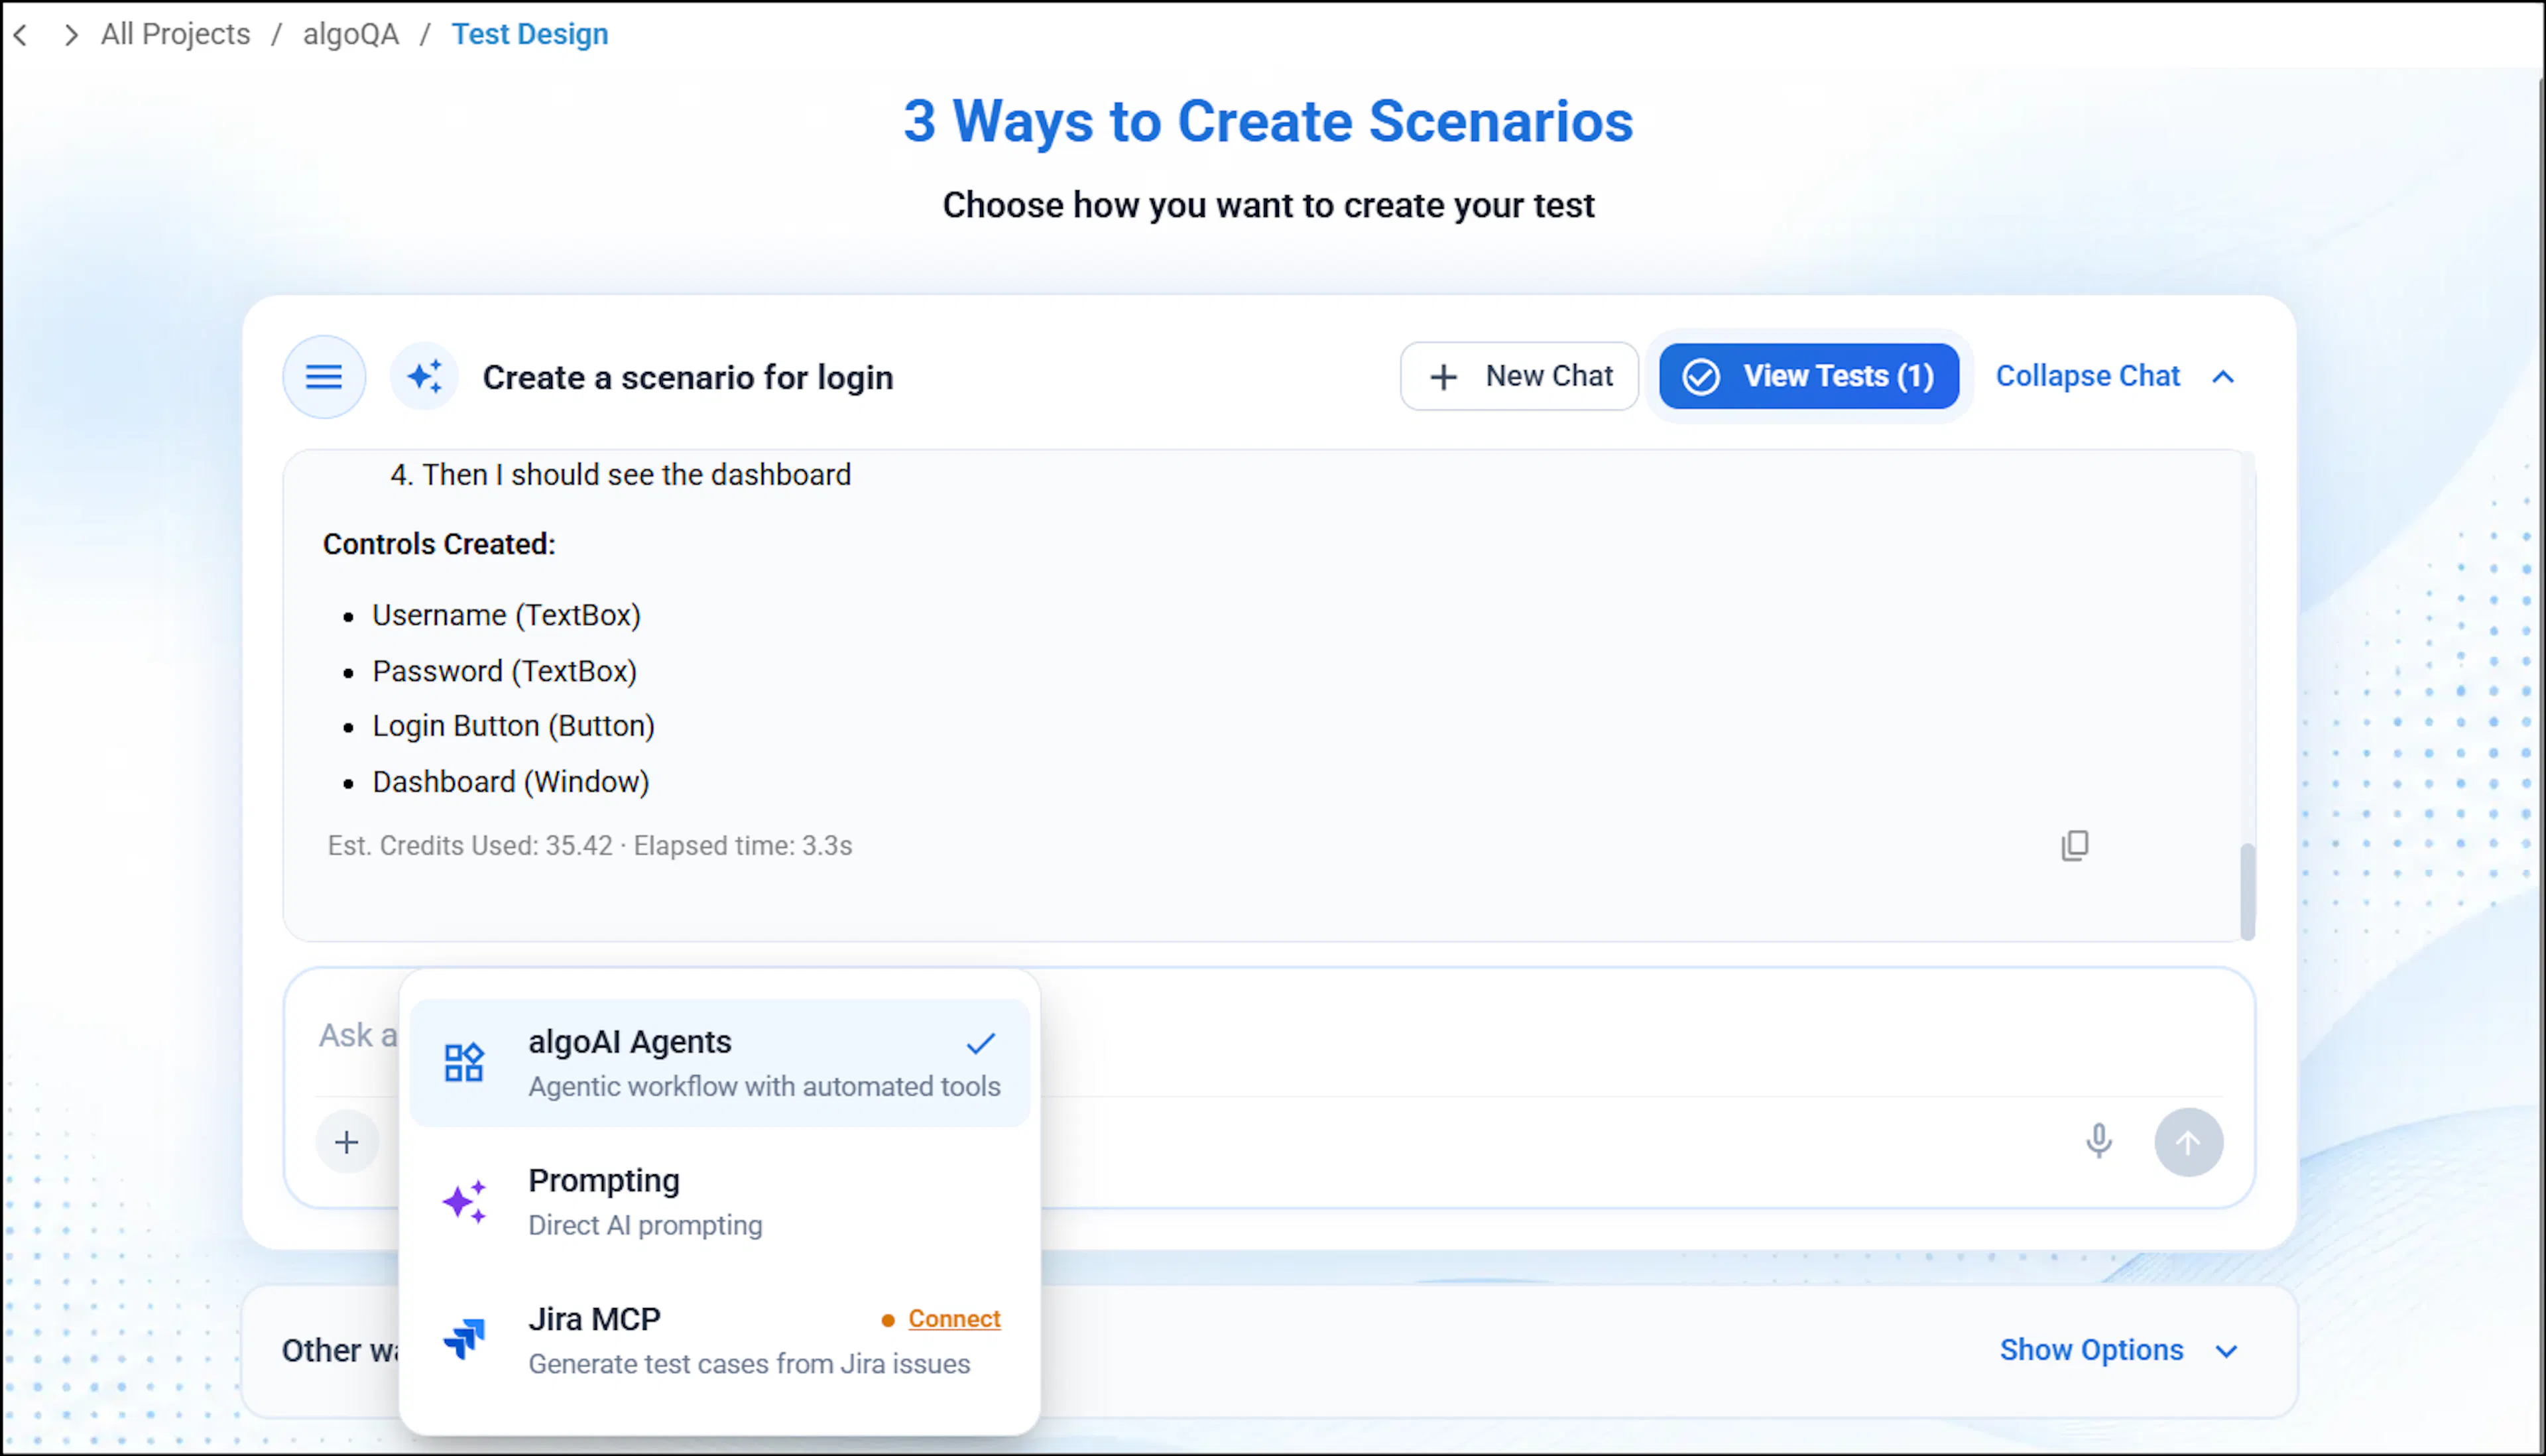Select the algoAI Agents option

click(720, 1062)
